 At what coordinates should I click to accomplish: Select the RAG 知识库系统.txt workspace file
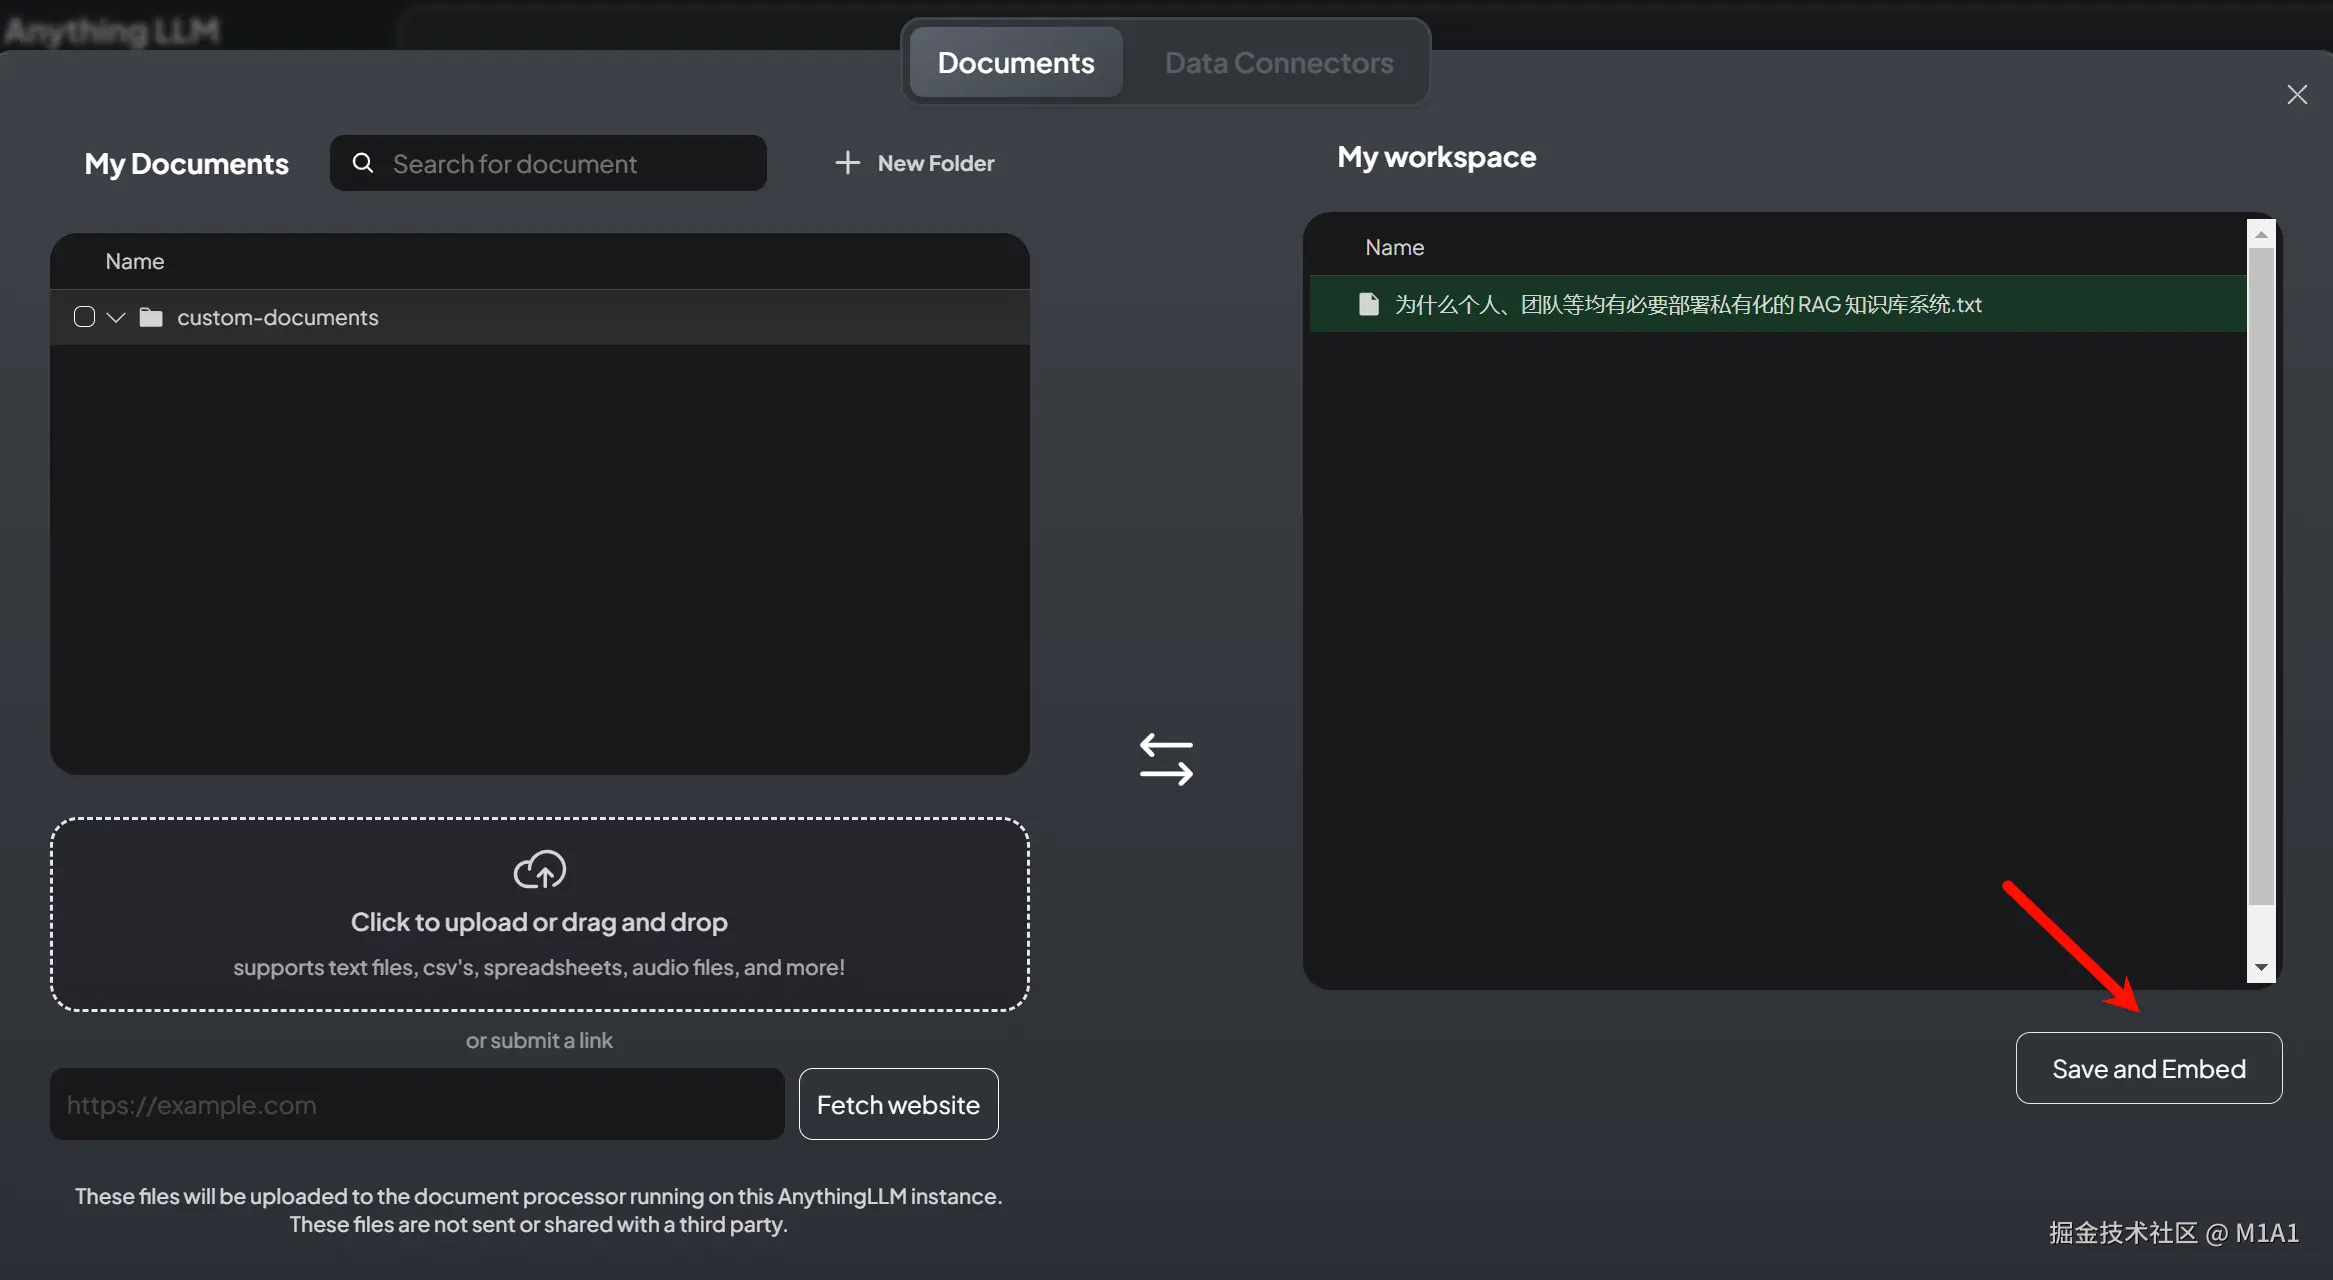click(1687, 304)
